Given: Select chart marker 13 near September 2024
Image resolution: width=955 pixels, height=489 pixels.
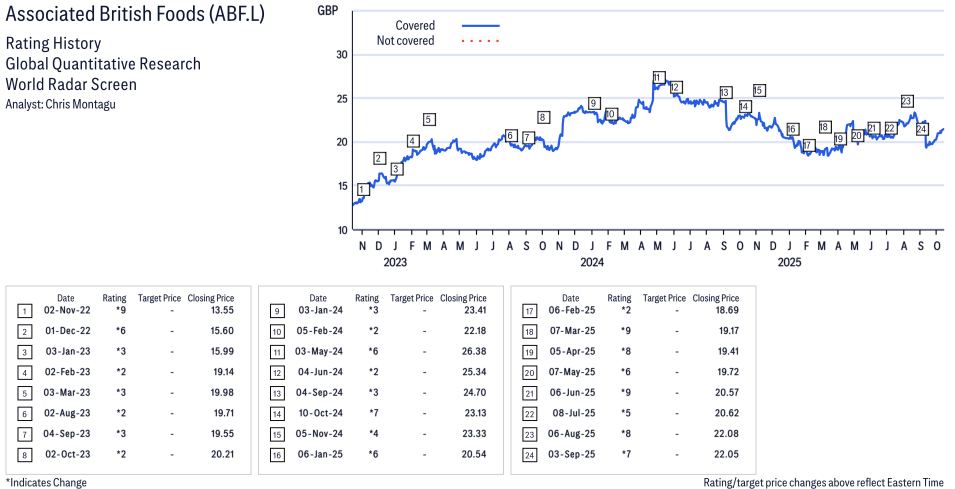Looking at the screenshot, I should pos(725,93).
